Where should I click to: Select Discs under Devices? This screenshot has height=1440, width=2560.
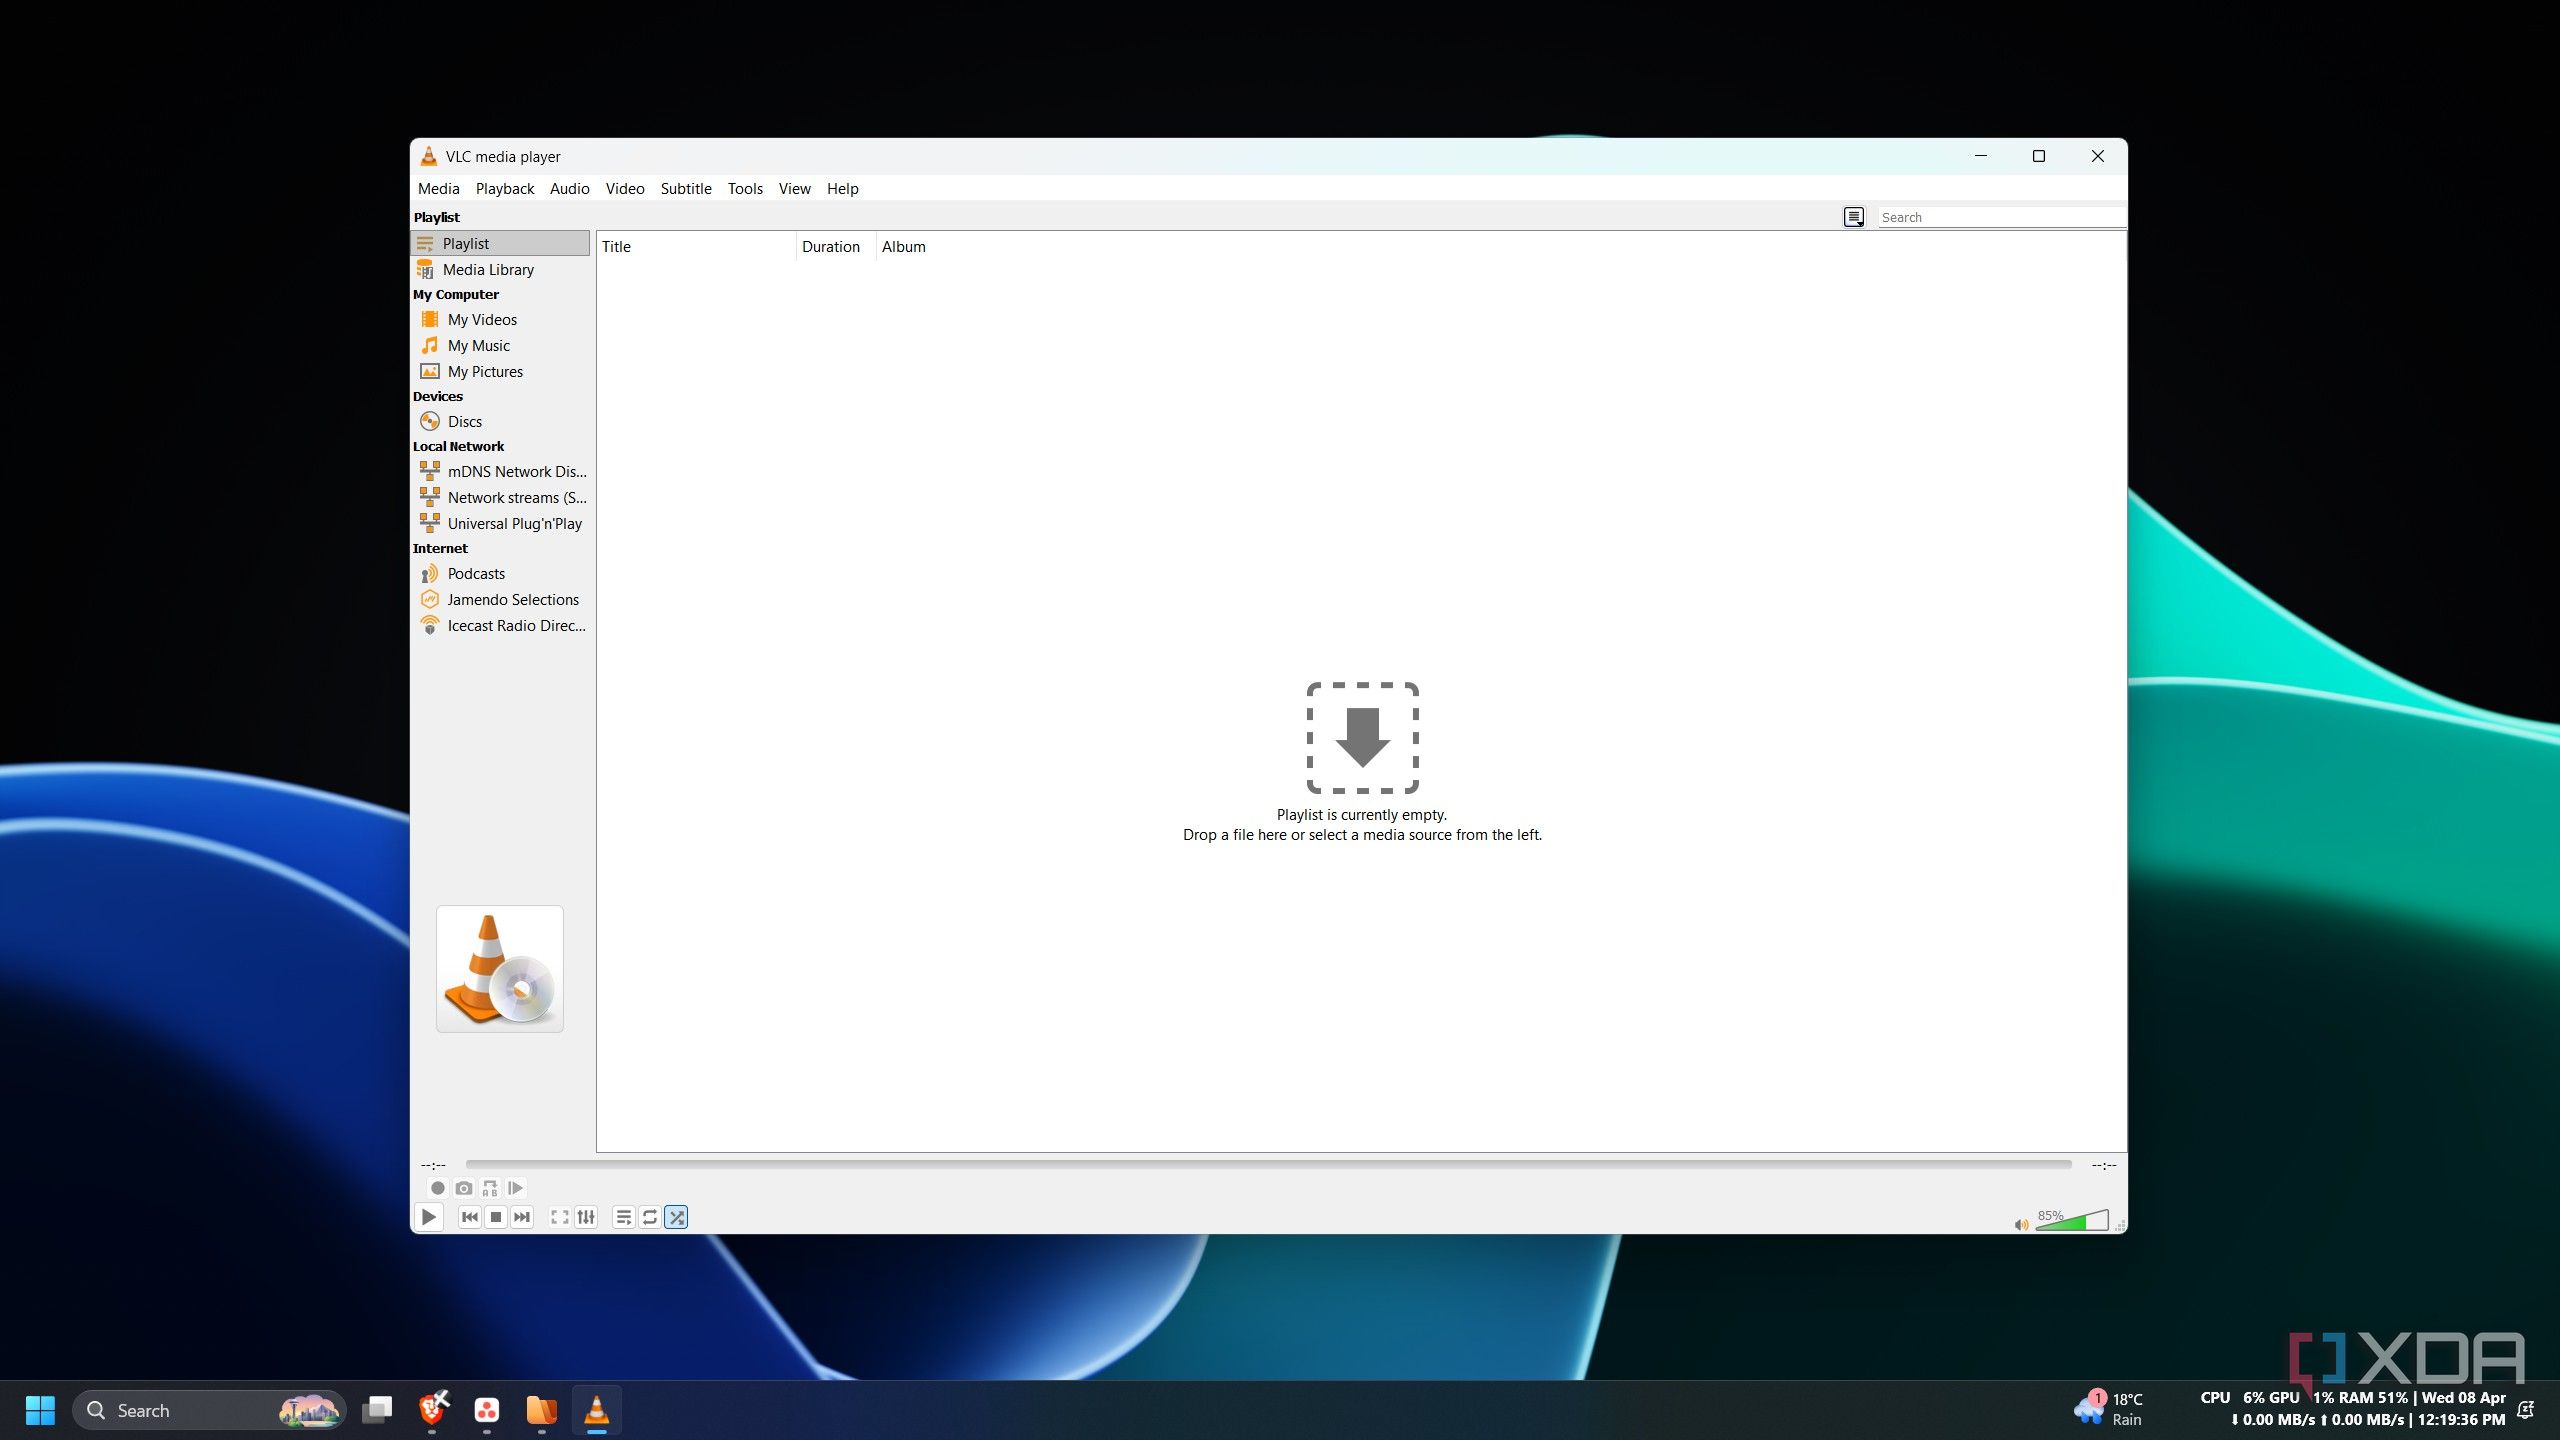500,421
